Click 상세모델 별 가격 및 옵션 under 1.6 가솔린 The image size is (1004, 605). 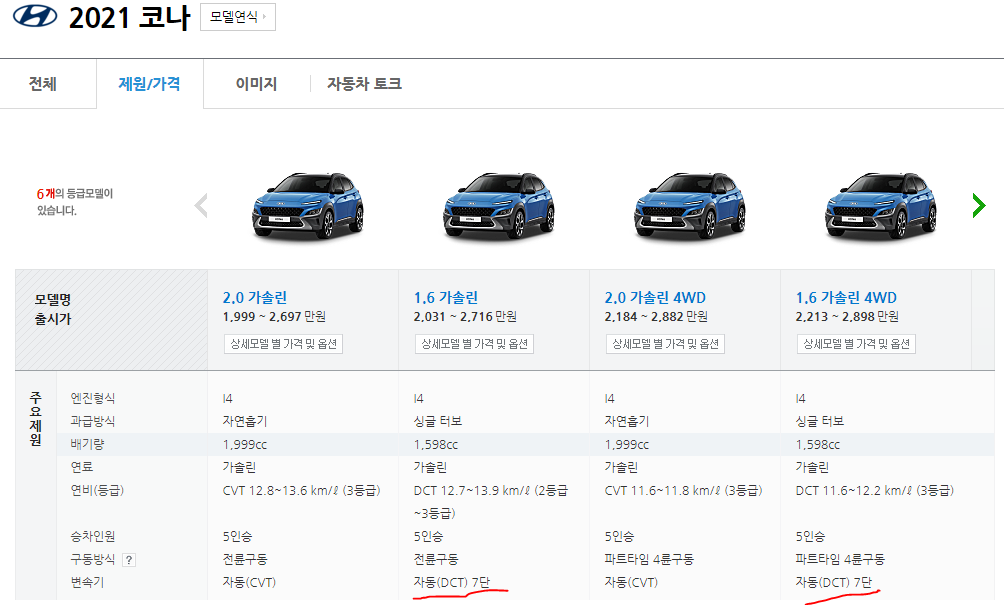474,344
